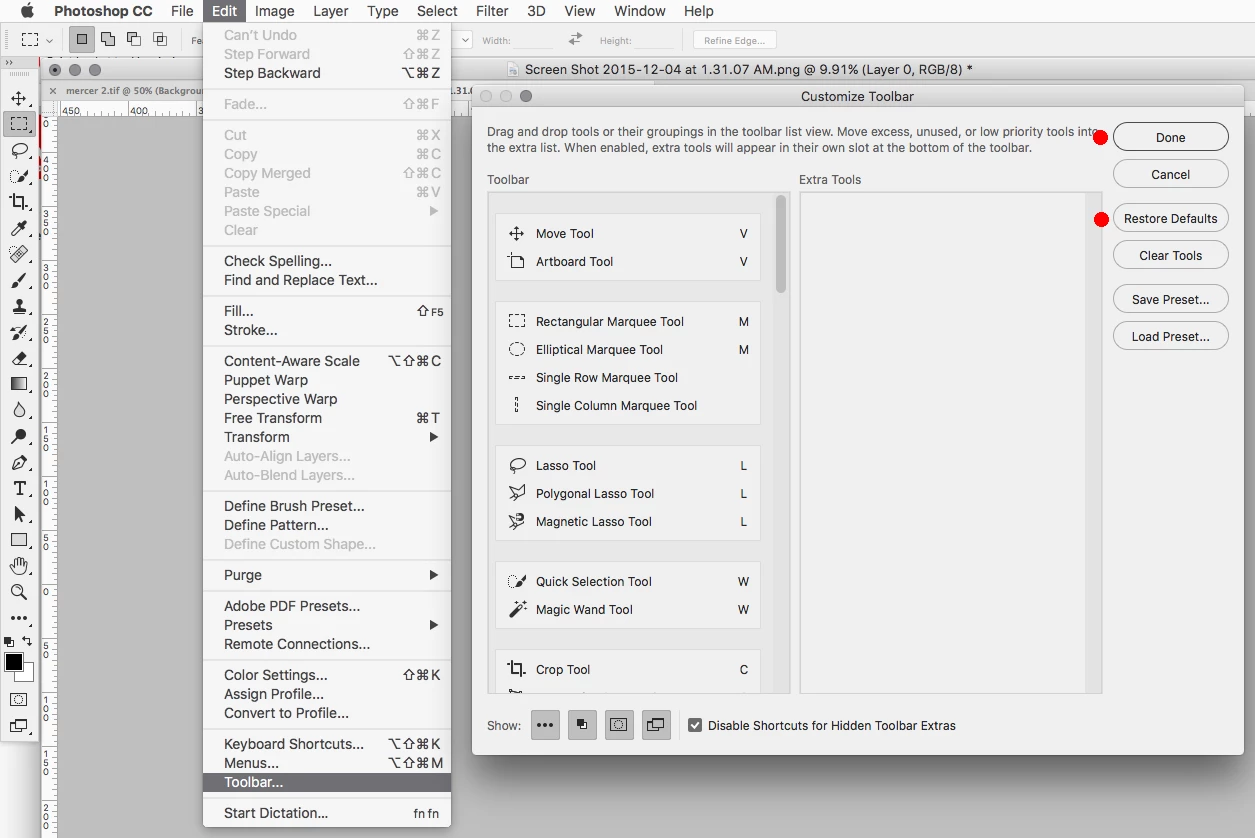Viewport: 1255px width, 838px height.
Task: Toggle Quick Mask mode in left toolbar
Action: pos(19,699)
